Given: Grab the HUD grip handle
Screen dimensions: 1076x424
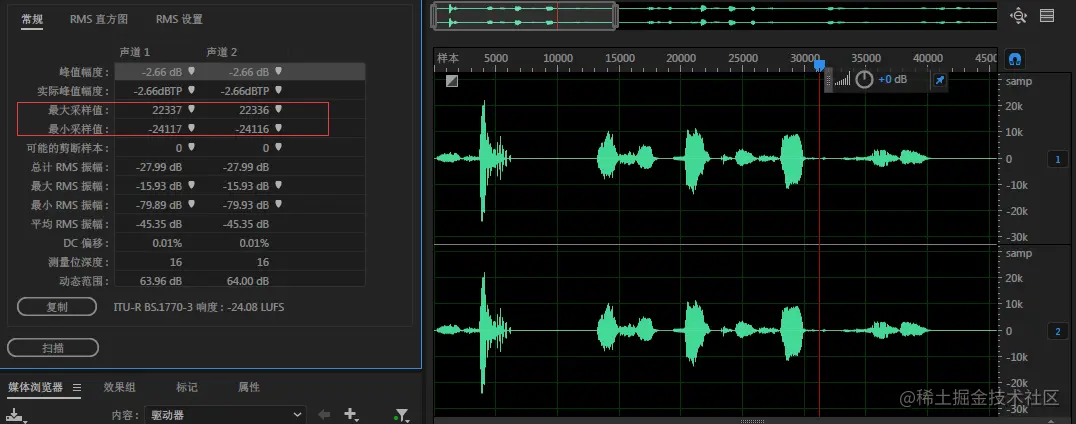Looking at the screenshot, I should (828, 80).
